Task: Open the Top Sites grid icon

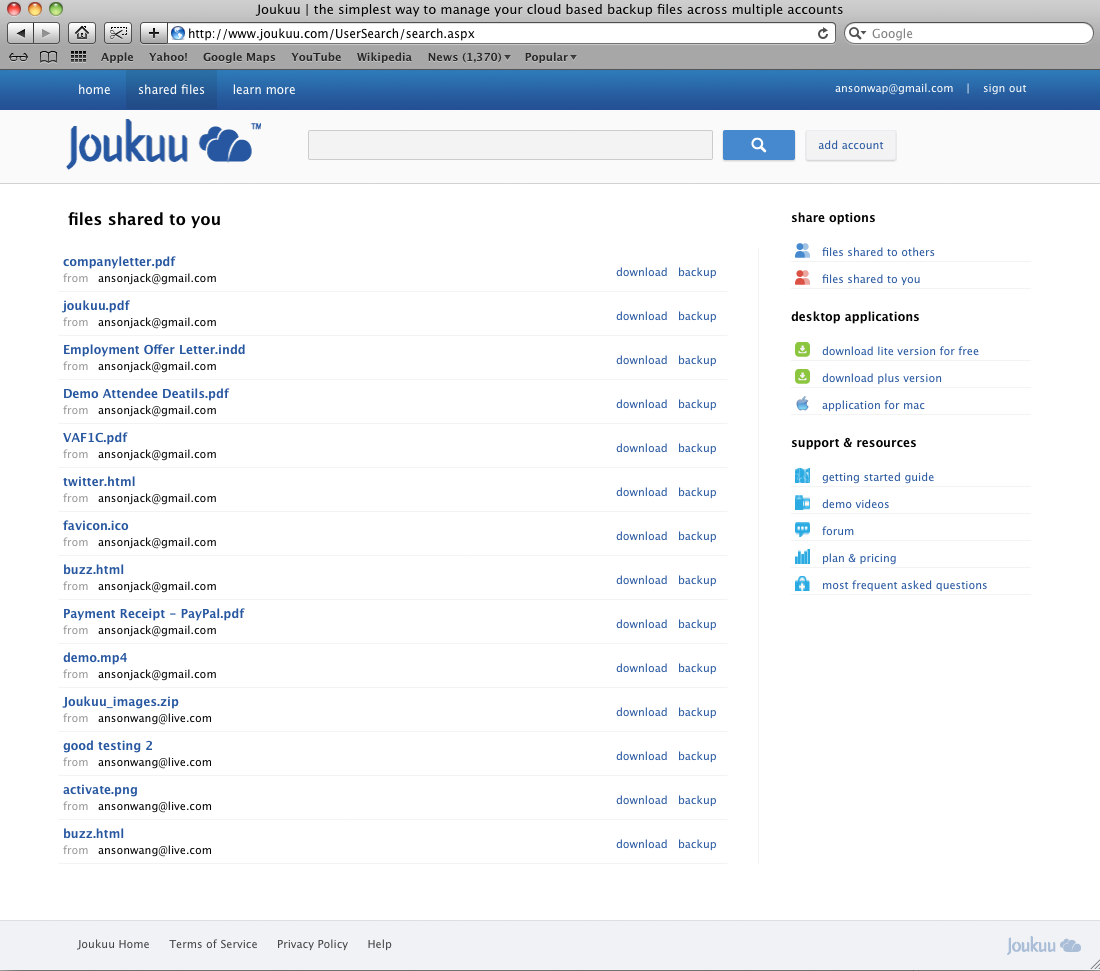Action: click(79, 57)
